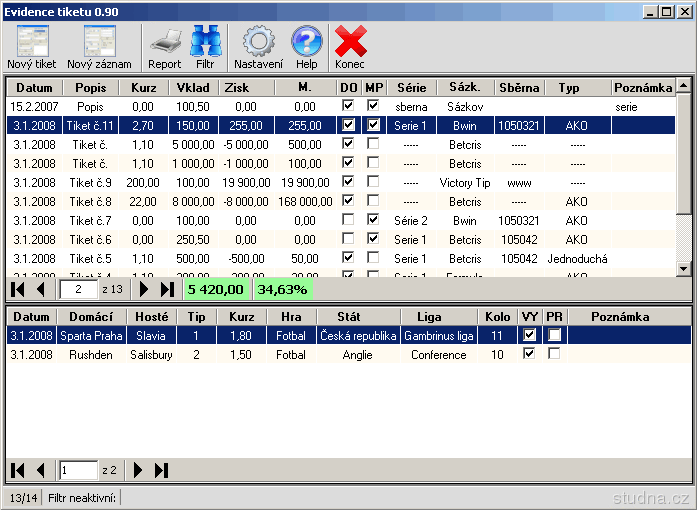
Task: Click the Liga column header in matches
Action: coord(429,317)
